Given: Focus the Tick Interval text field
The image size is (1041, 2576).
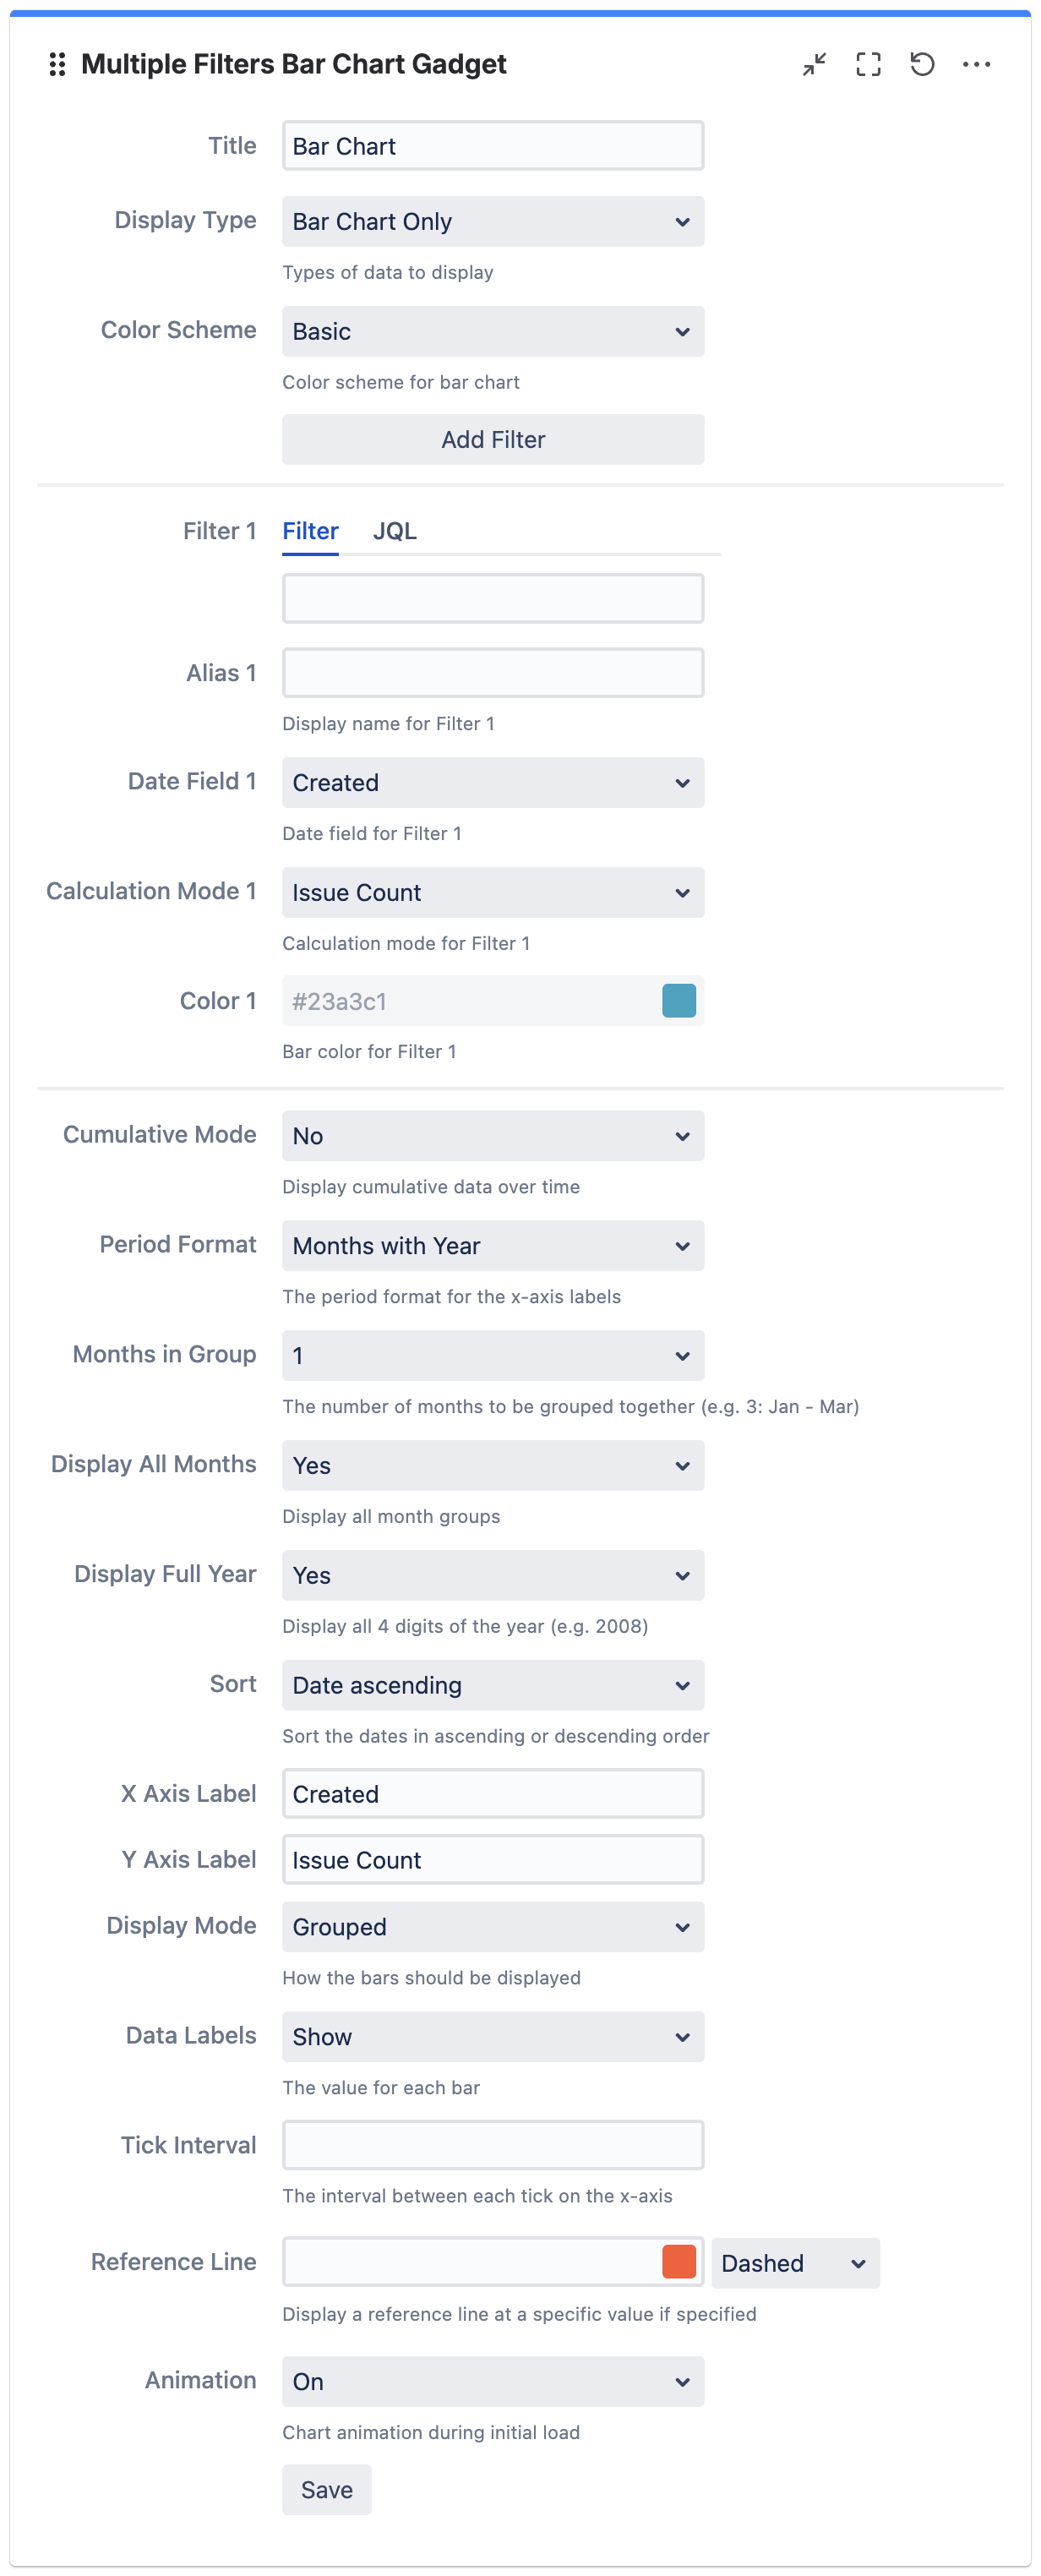Looking at the screenshot, I should click(493, 2145).
